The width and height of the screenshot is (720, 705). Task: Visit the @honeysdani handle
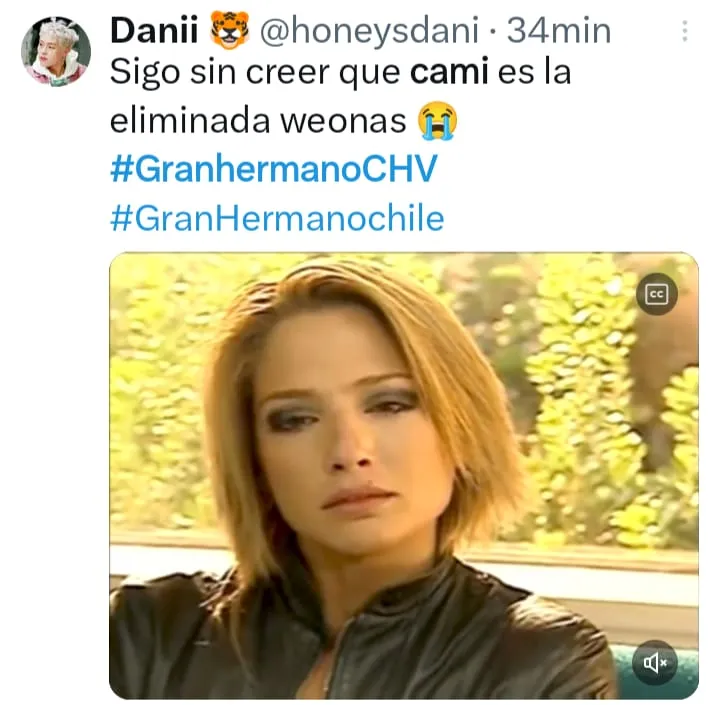pyautogui.click(x=369, y=31)
